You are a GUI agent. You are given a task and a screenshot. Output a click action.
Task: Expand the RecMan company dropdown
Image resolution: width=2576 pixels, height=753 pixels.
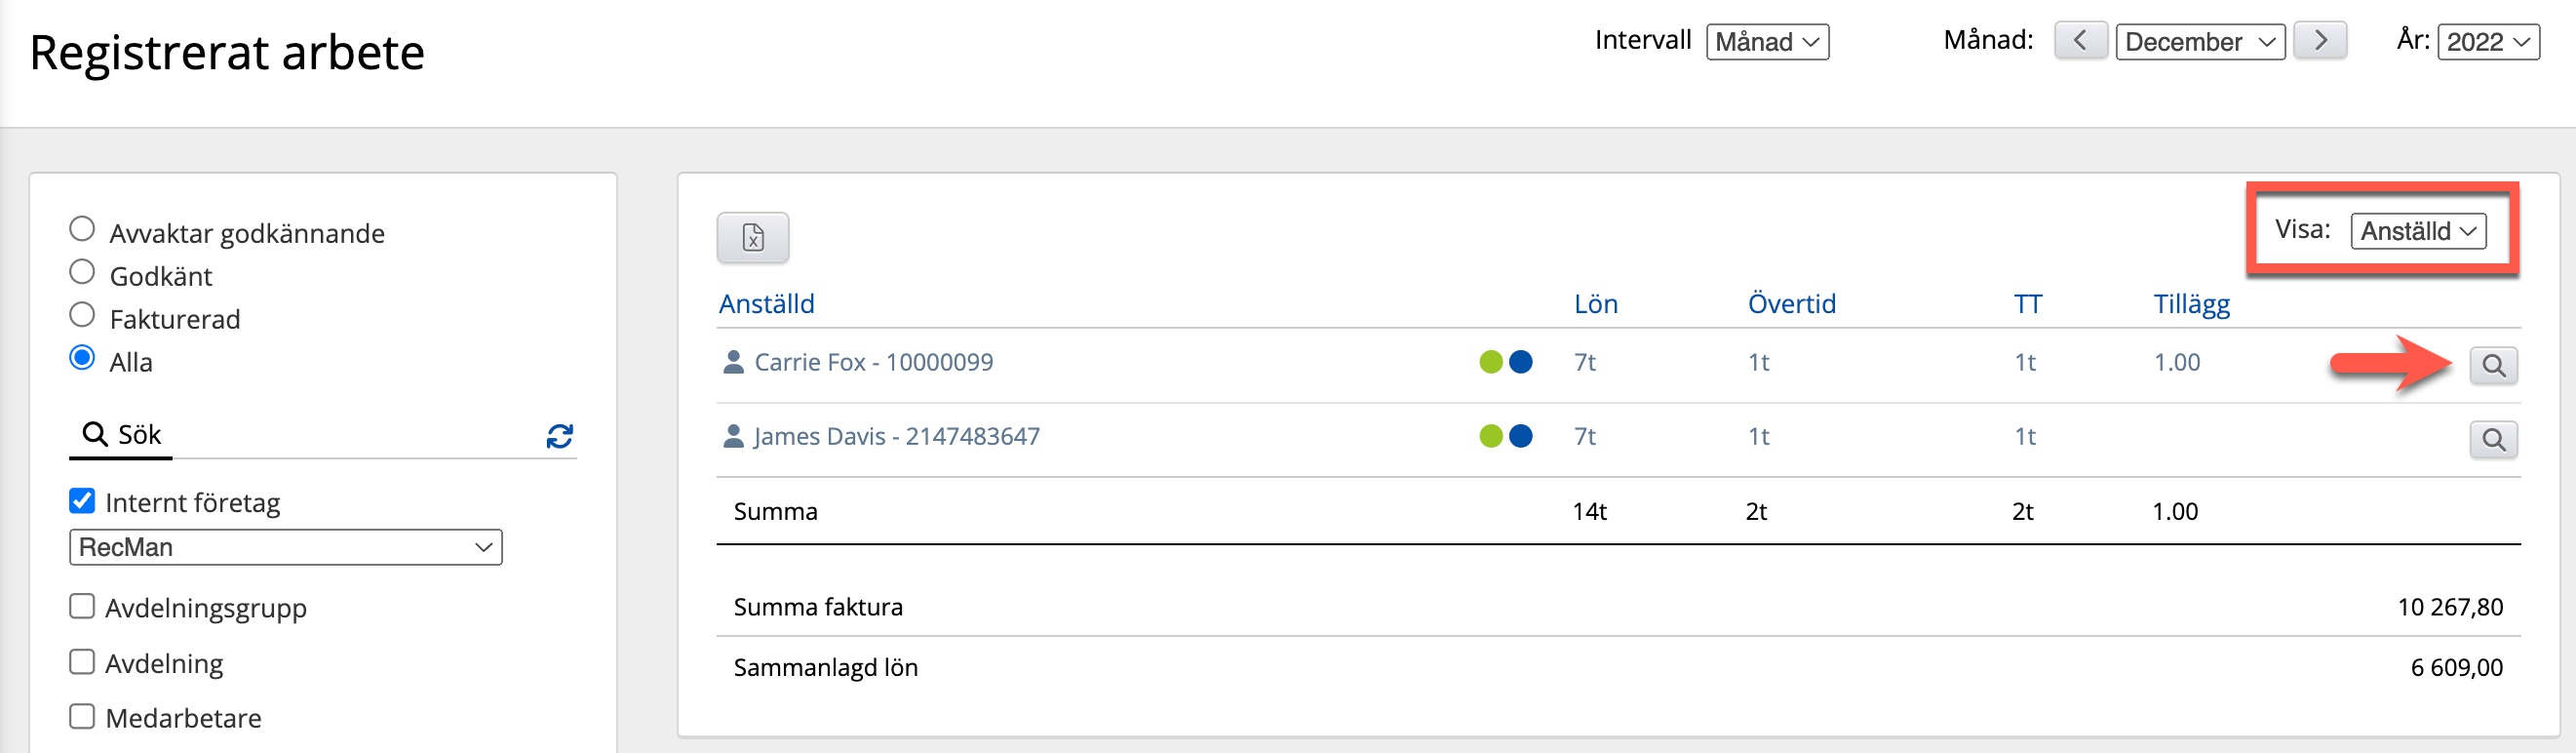(285, 547)
